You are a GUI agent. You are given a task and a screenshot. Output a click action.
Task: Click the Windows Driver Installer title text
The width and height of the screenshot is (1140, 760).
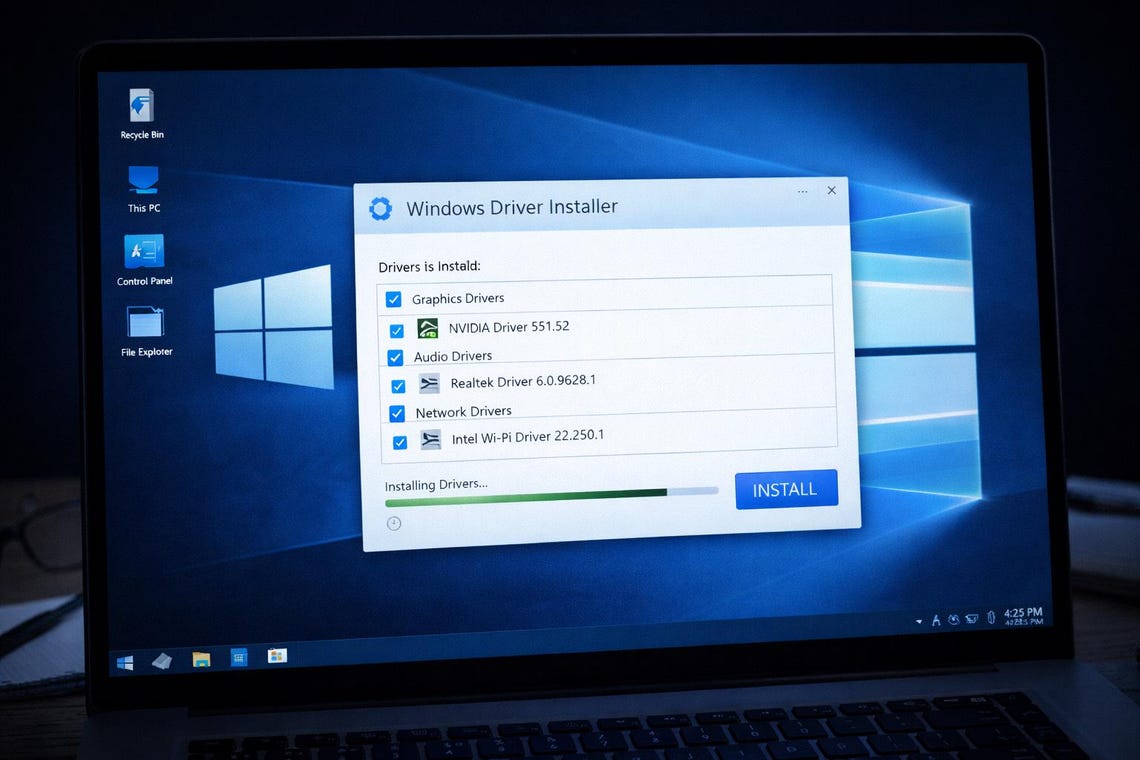(x=512, y=207)
